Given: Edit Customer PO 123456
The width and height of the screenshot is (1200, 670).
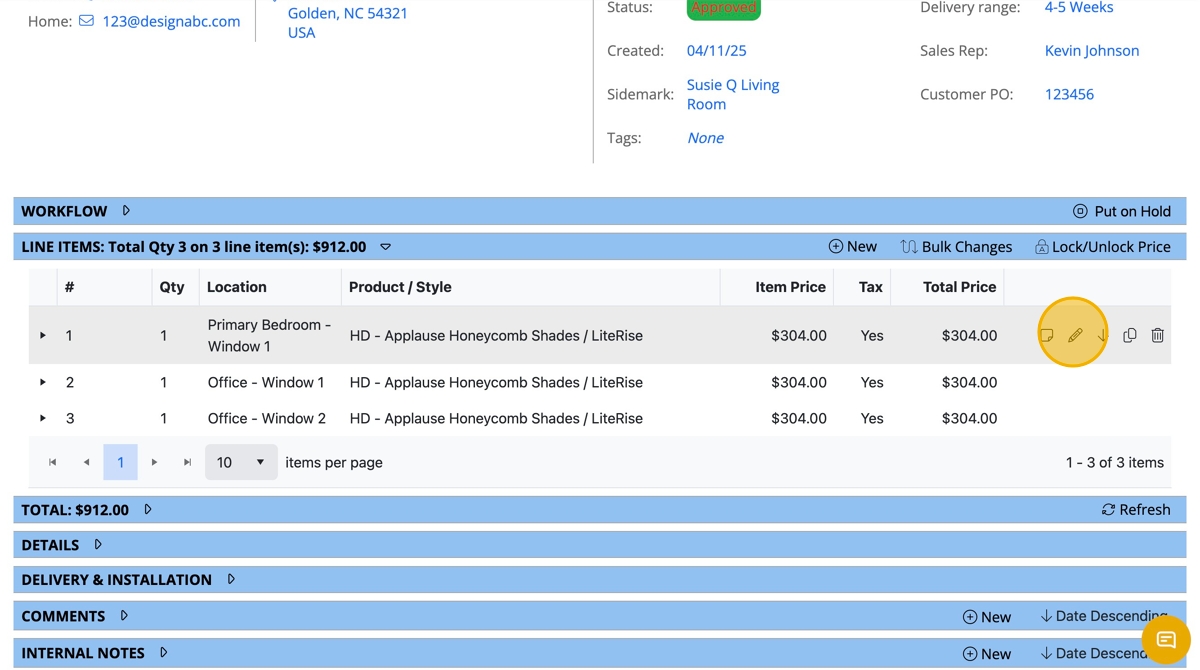Looking at the screenshot, I should click(x=1069, y=95).
